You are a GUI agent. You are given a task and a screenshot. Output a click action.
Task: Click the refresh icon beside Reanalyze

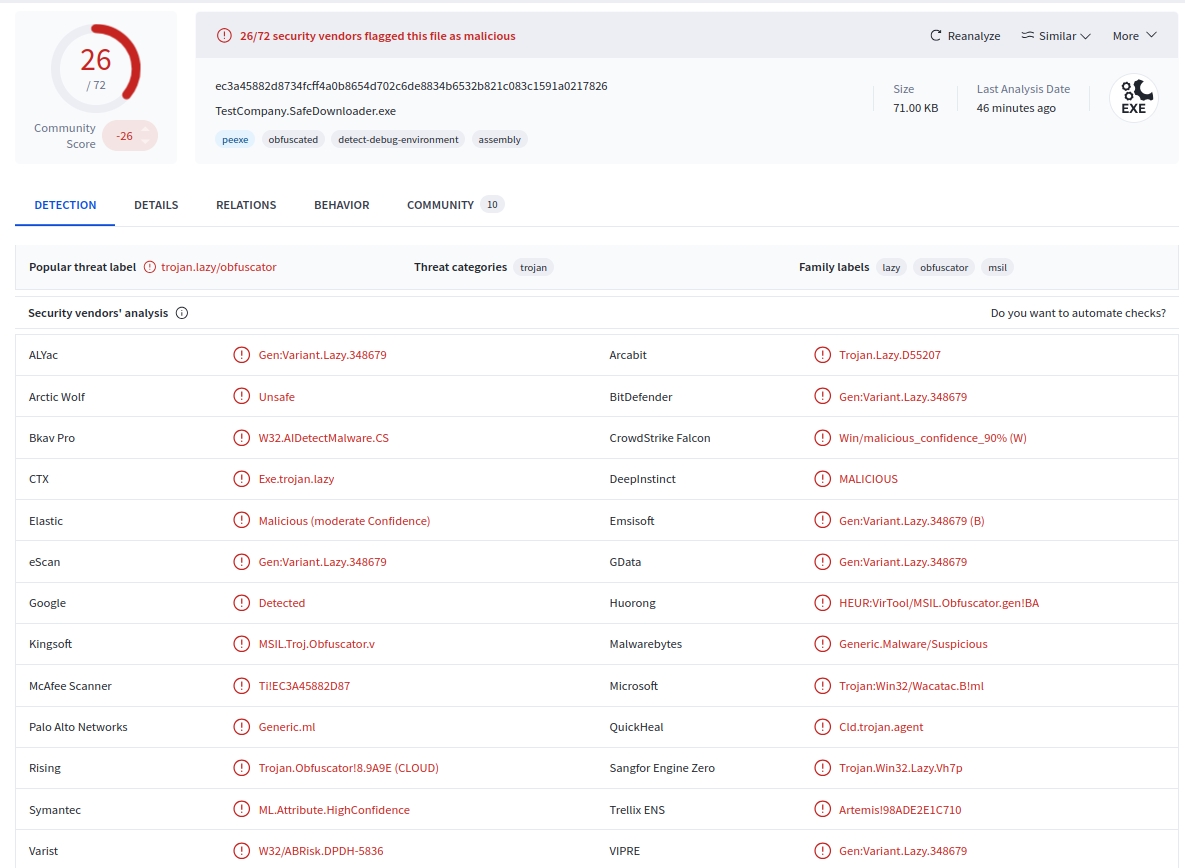[936, 35]
